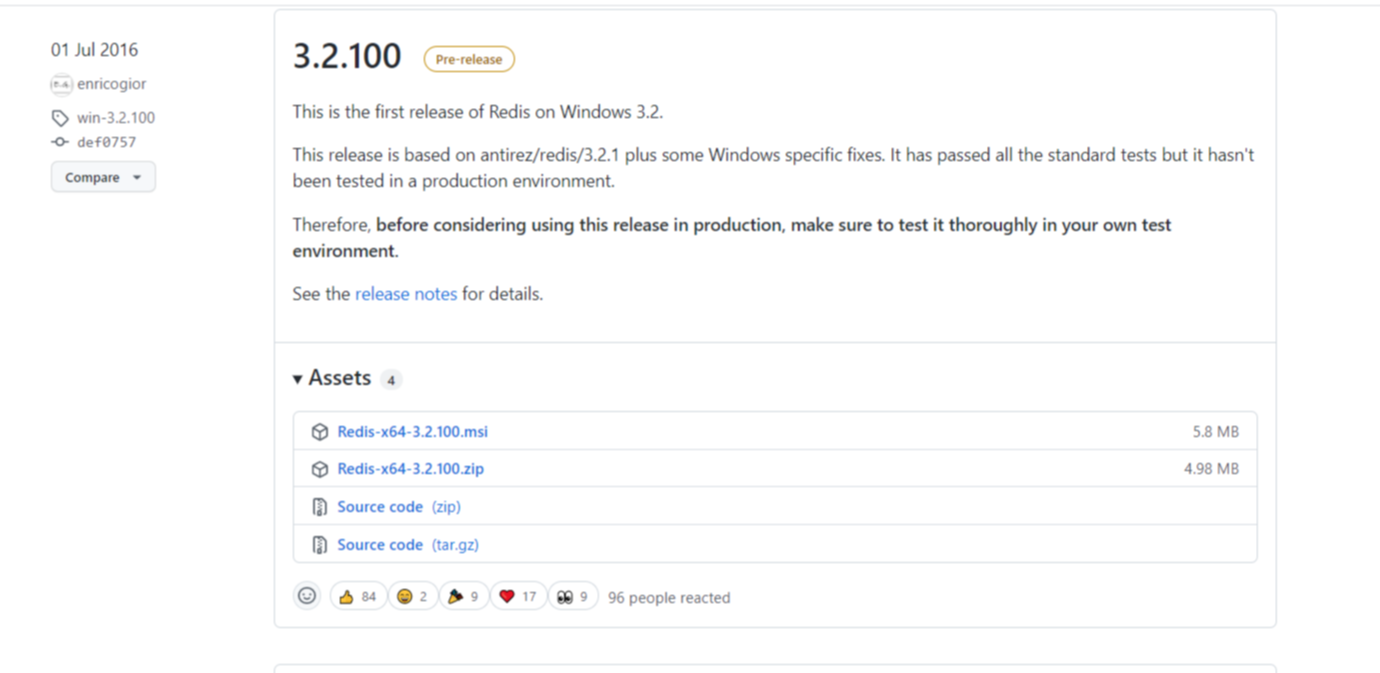The width and height of the screenshot is (1380, 673).
Task: Open the 3.2.100 release title
Action: (347, 56)
